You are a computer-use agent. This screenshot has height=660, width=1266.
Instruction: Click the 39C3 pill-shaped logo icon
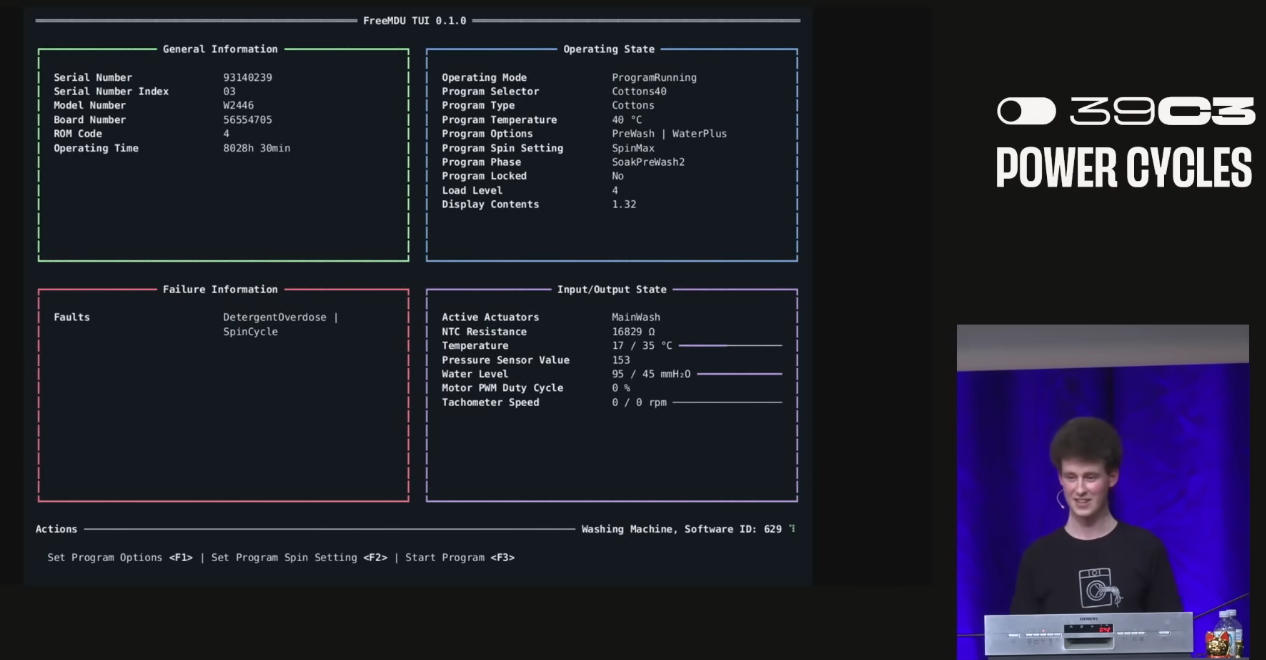(x=1026, y=111)
